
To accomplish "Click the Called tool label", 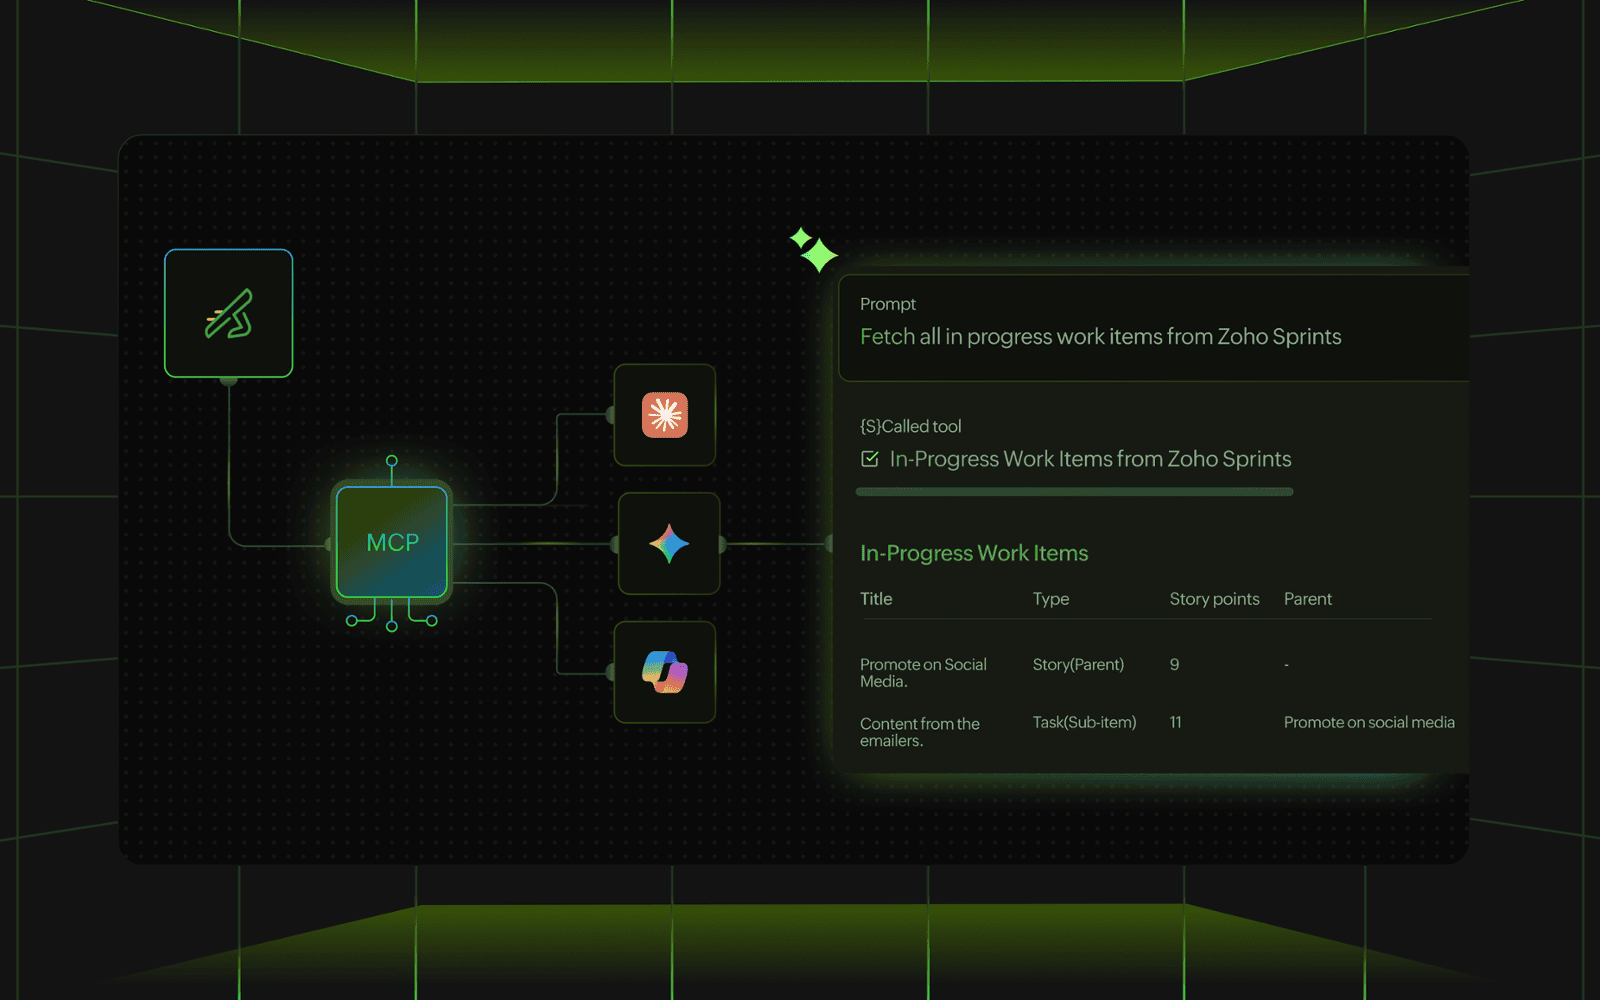I will click(x=910, y=426).
